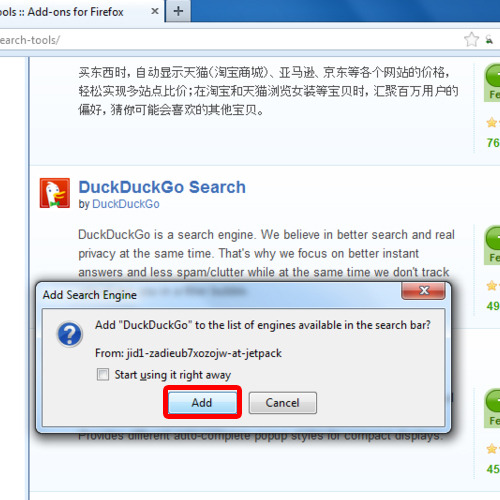The height and width of the screenshot is (500, 500).
Task: Open a new tab with plus button
Action: [178, 11]
